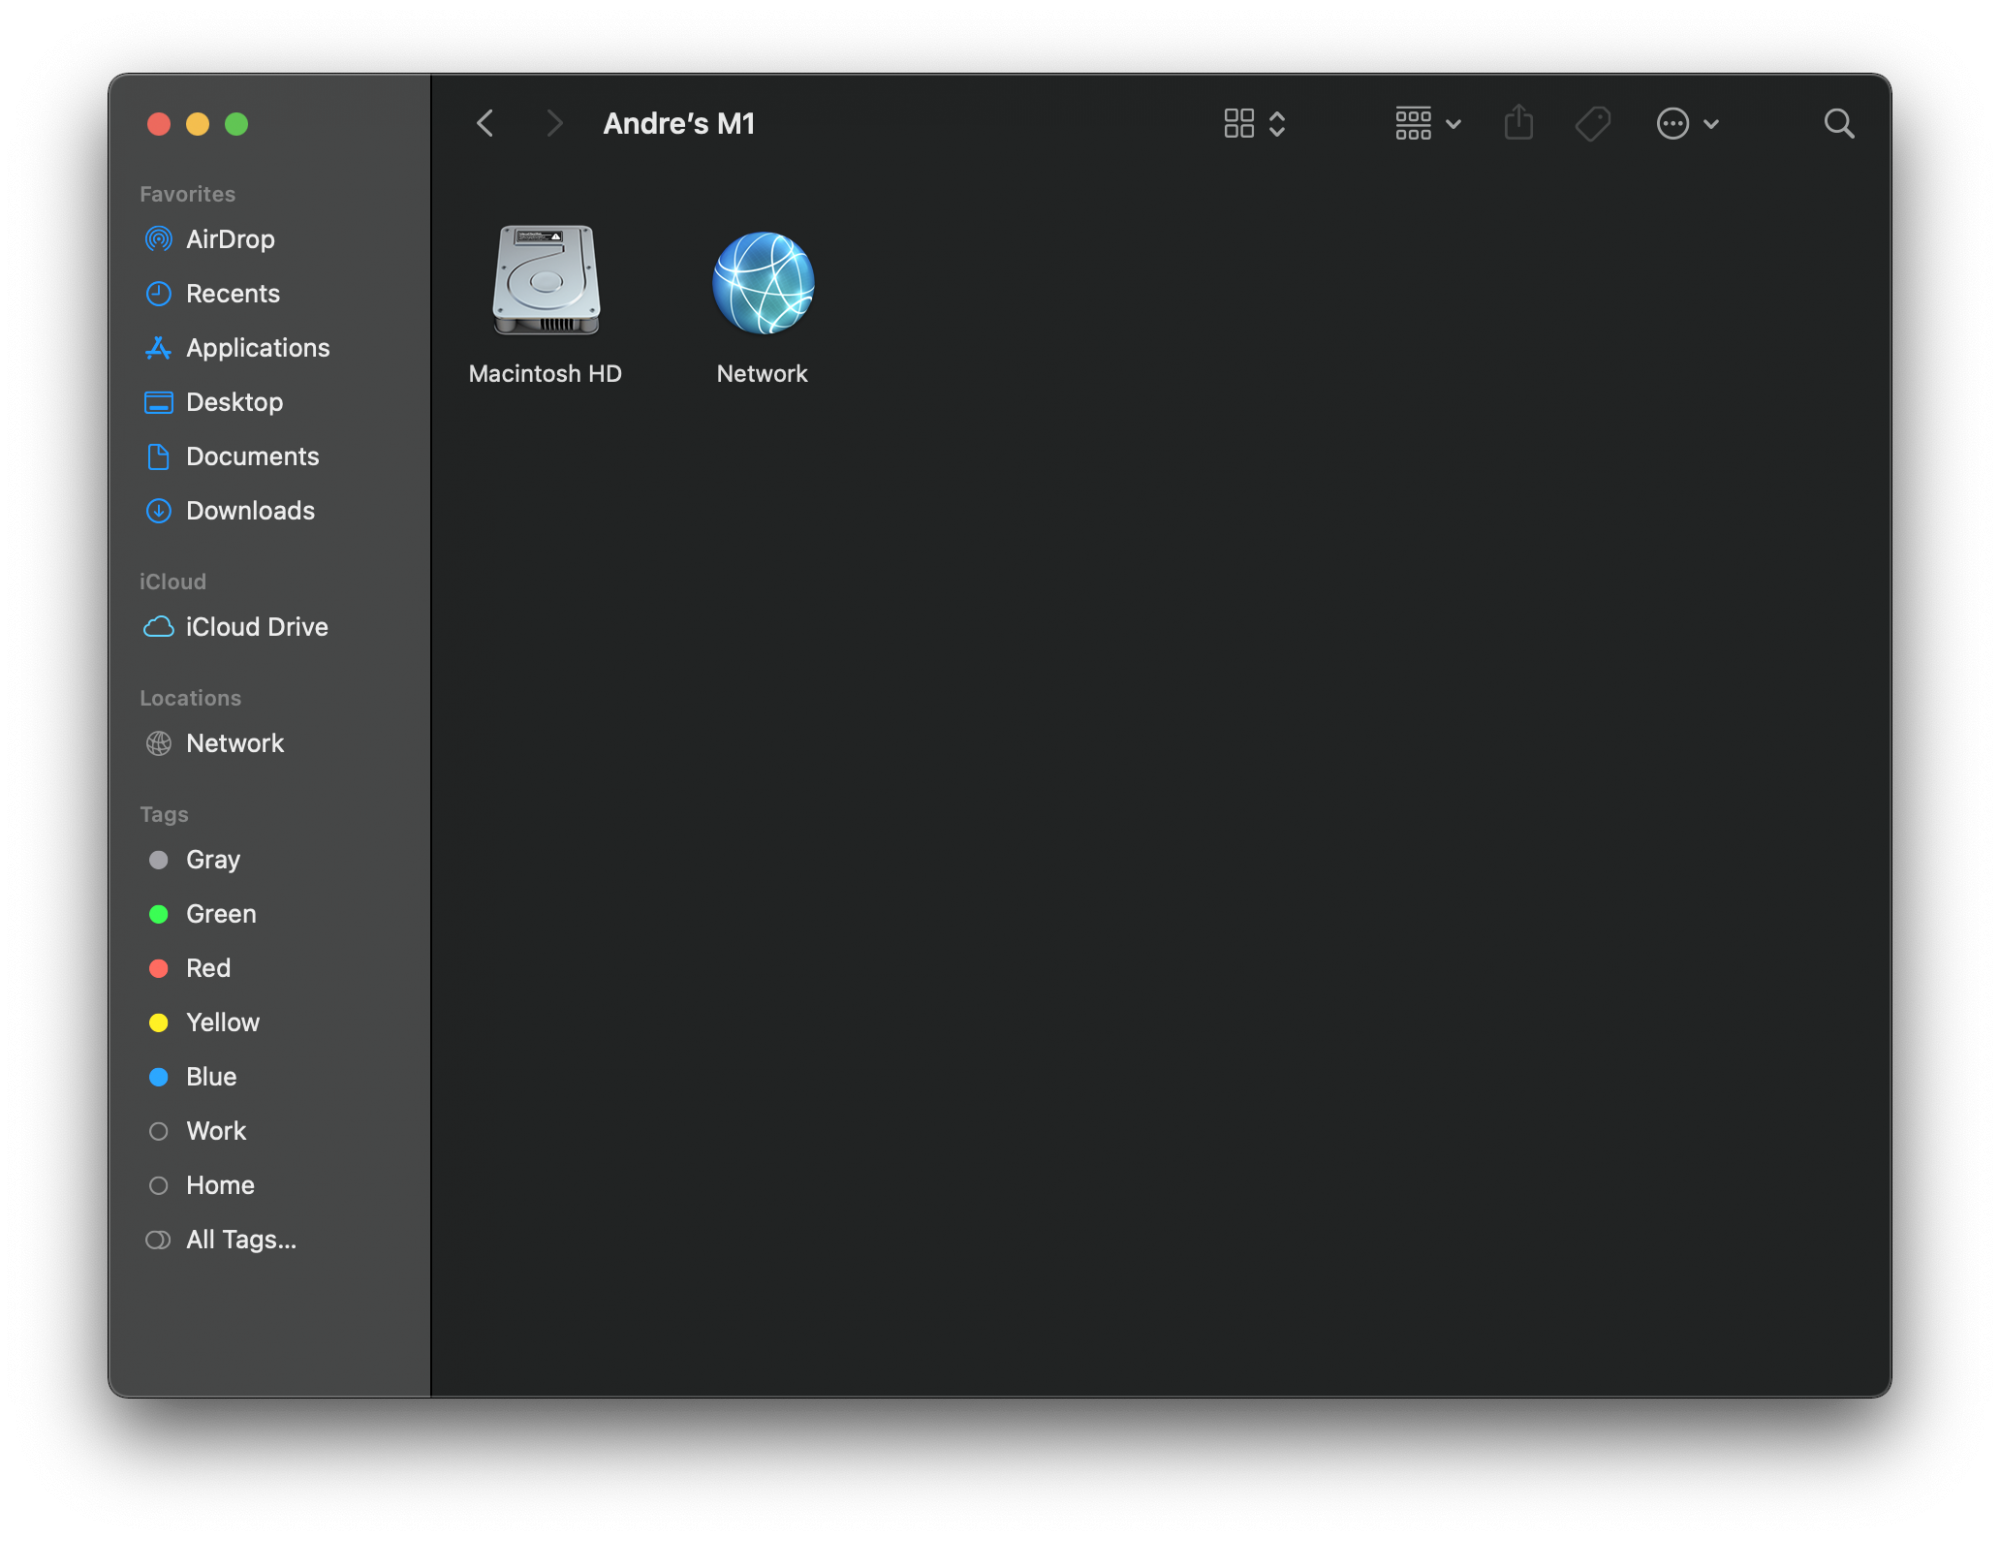The width and height of the screenshot is (2000, 1541).
Task: Open Downloads in the sidebar
Action: click(x=249, y=511)
